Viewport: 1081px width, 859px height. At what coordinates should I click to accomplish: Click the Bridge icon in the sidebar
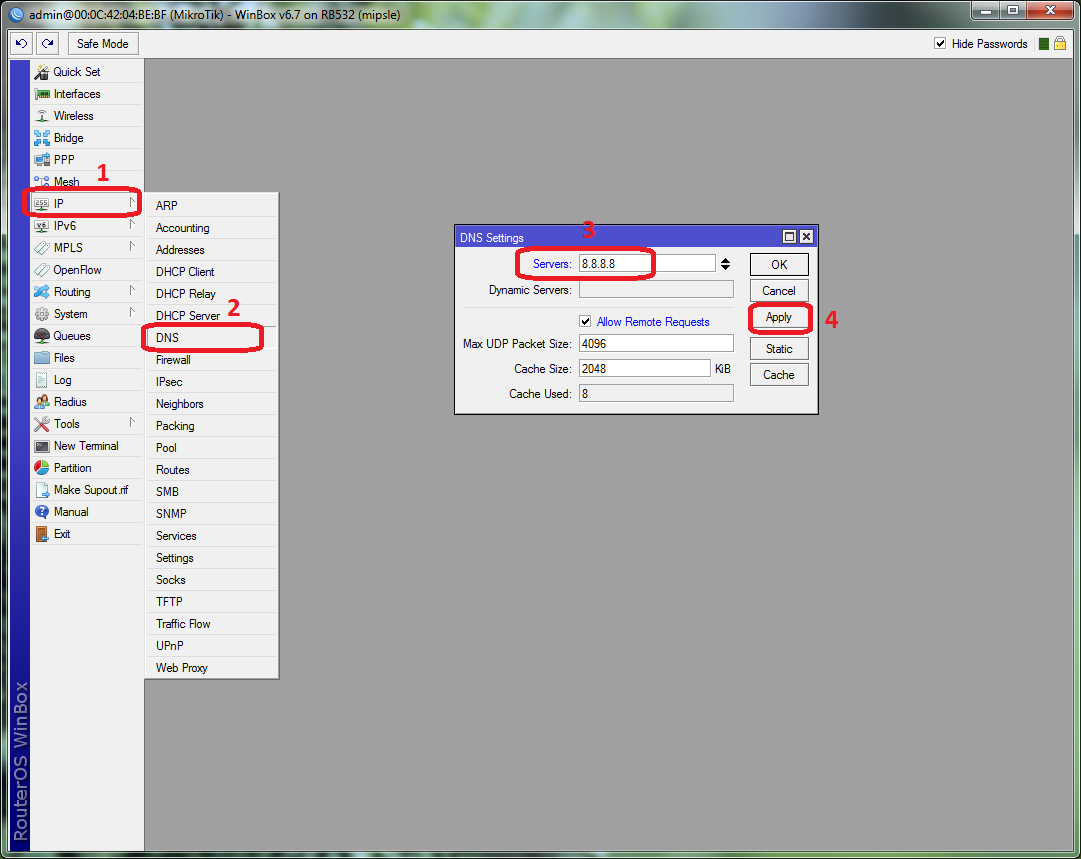tap(42, 138)
